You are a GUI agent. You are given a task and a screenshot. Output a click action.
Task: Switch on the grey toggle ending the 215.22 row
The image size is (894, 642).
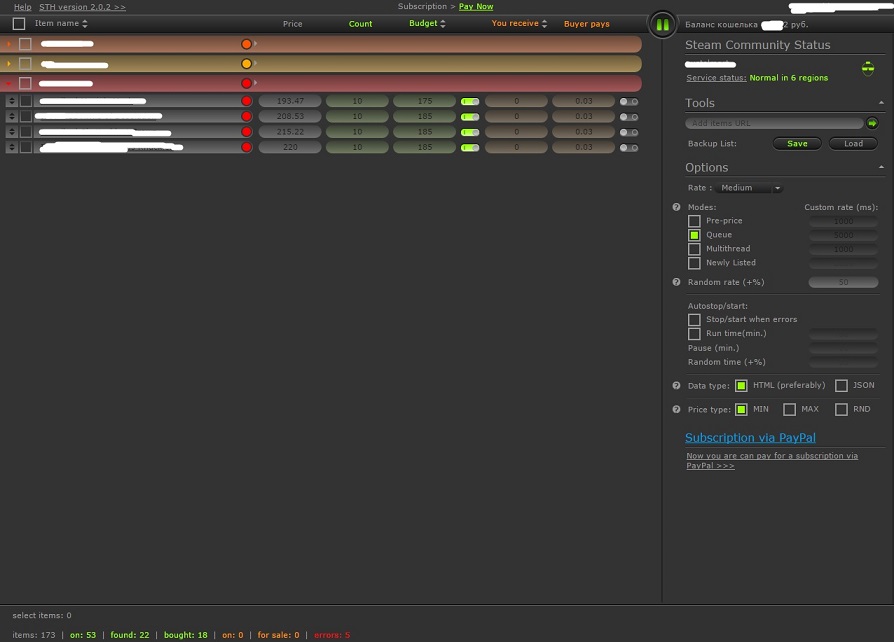[x=629, y=132]
